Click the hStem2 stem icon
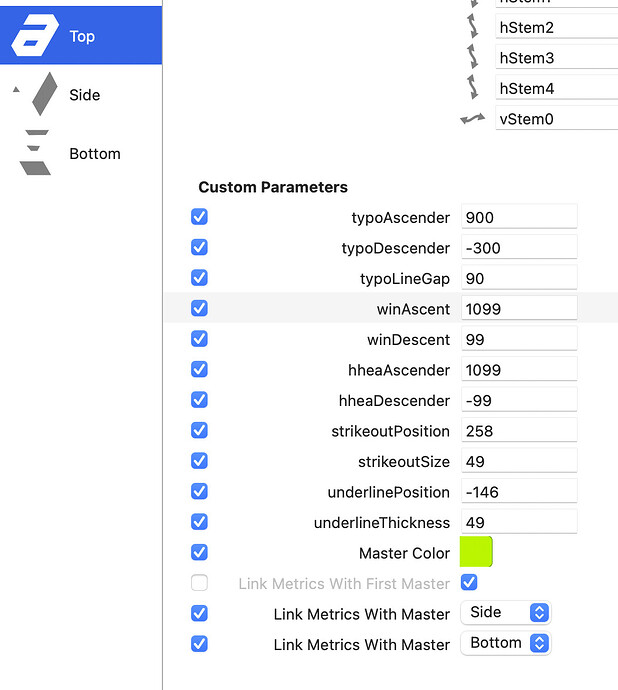Screen dimensions: 618x690 473,27
